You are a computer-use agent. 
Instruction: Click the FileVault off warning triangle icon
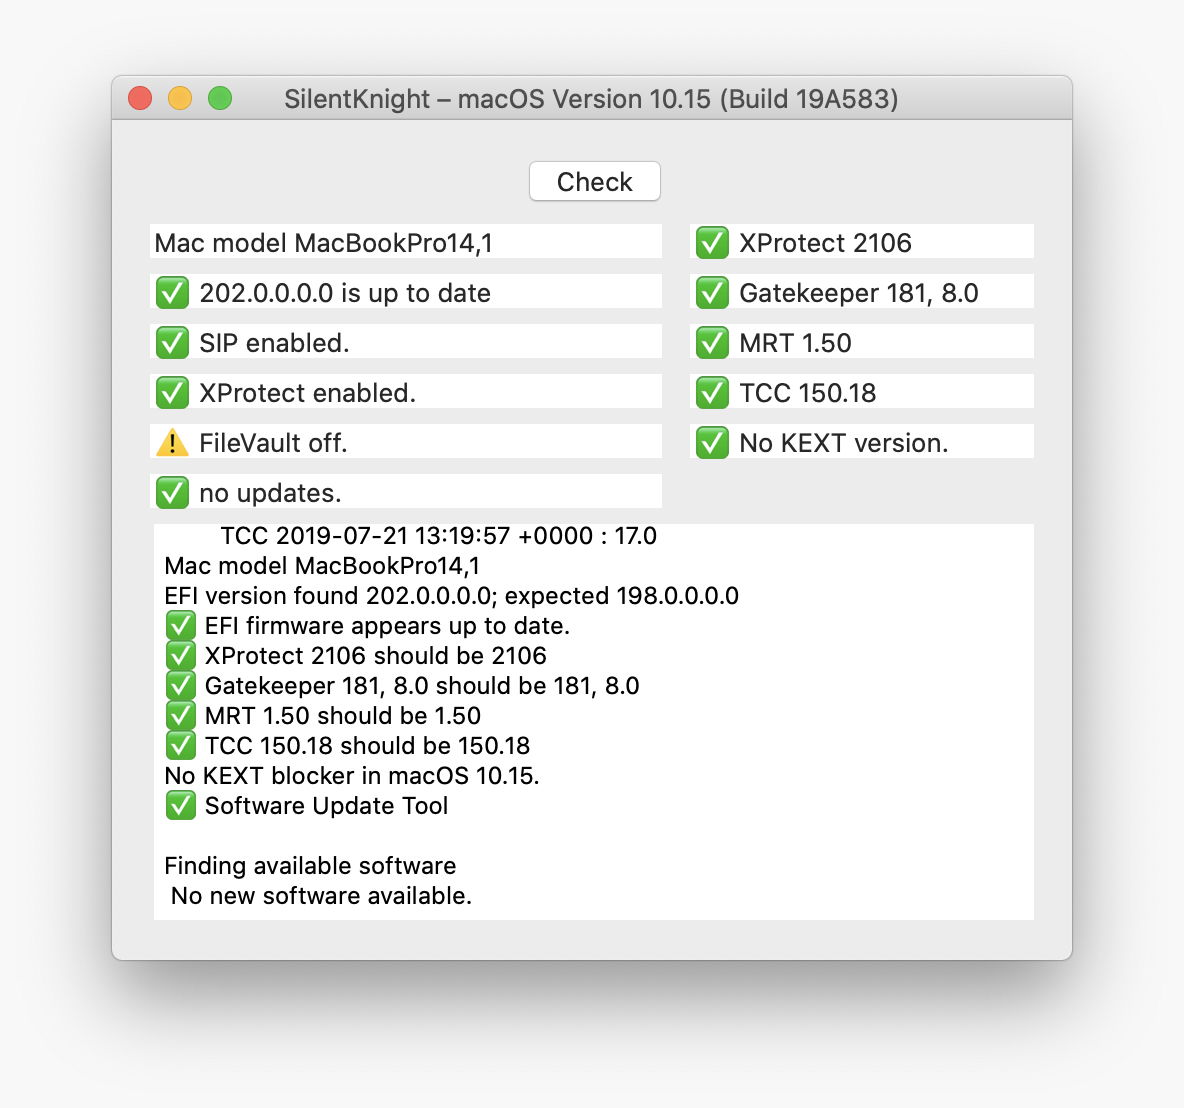pyautogui.click(x=172, y=443)
